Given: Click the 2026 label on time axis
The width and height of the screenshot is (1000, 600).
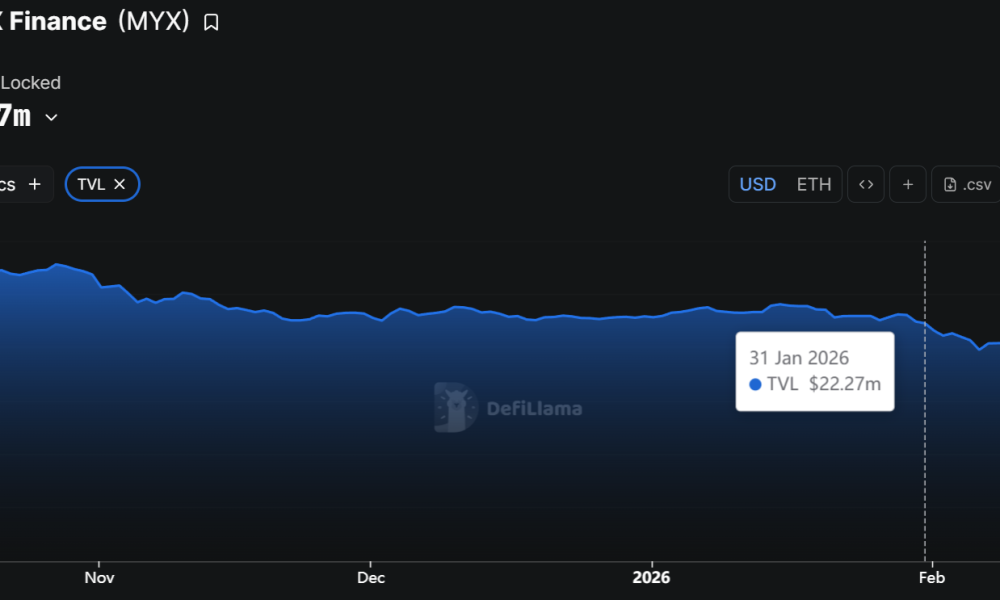Looking at the screenshot, I should click(x=651, y=578).
